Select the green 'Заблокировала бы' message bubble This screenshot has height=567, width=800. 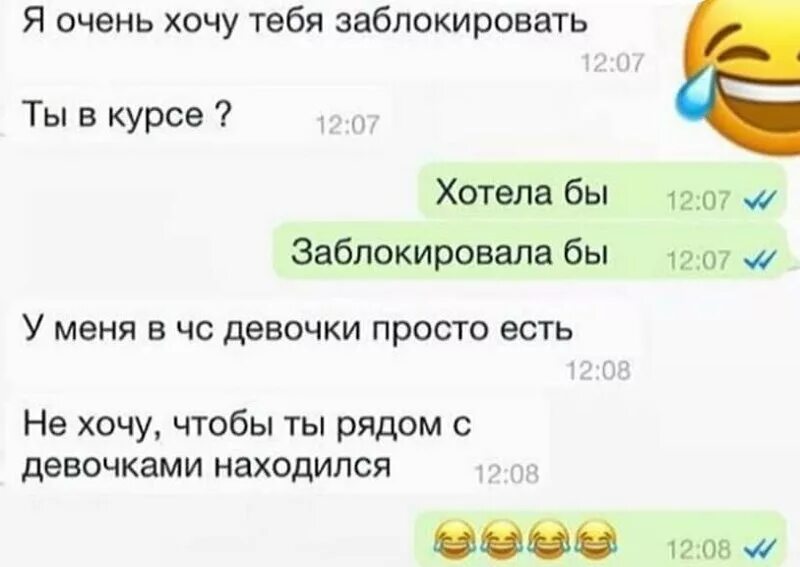[x=531, y=251]
